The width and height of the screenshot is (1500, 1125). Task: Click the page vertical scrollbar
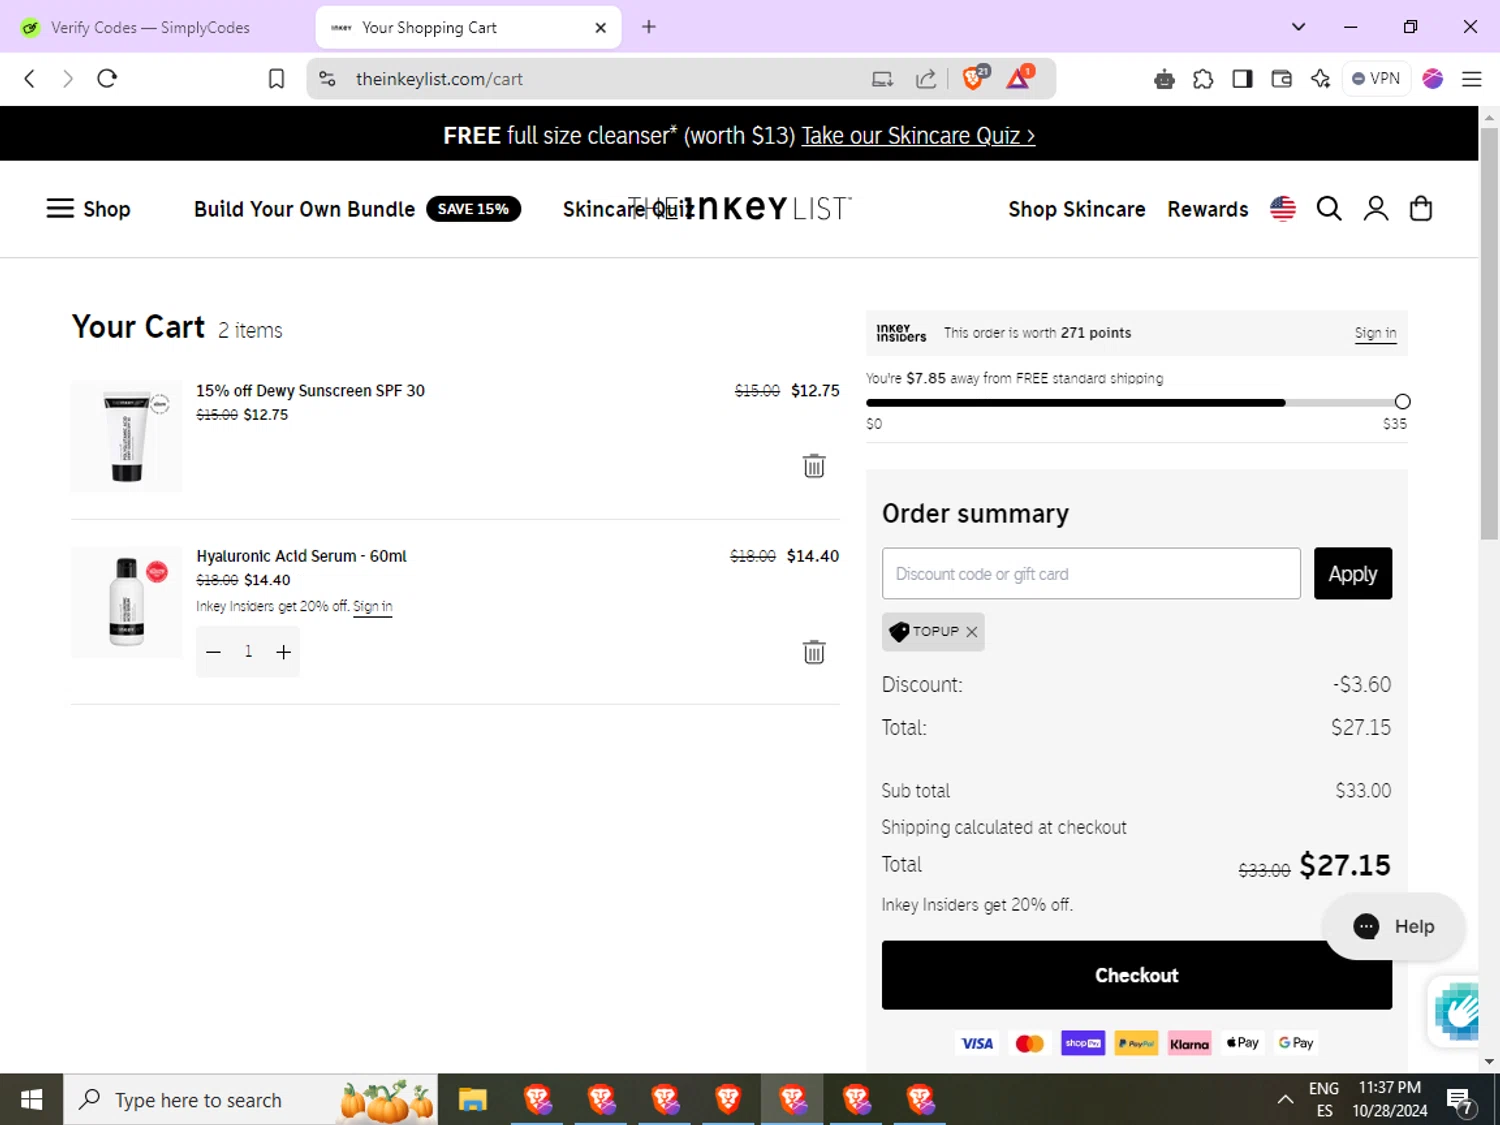[1489, 333]
